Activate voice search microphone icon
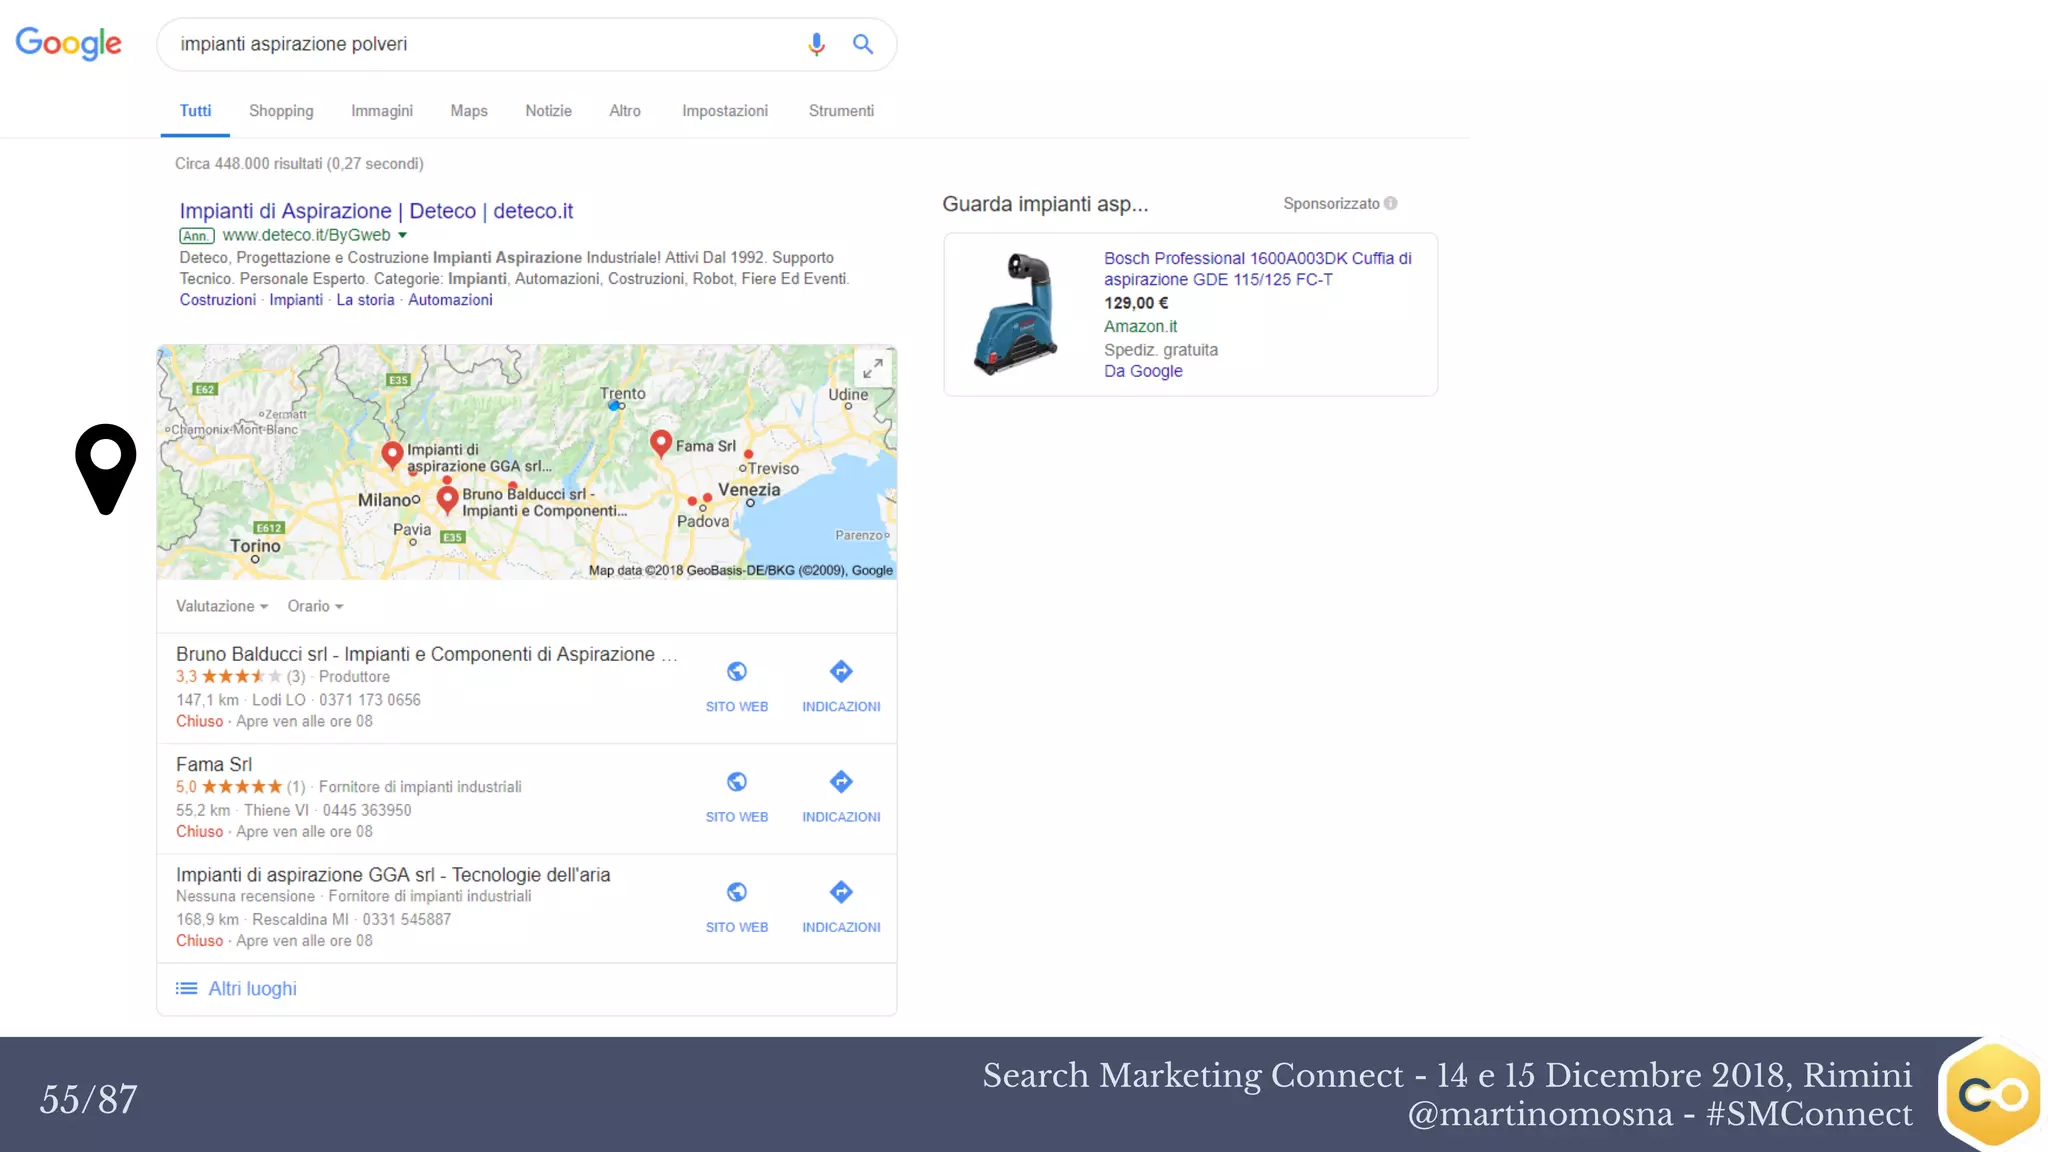The image size is (2048, 1152). 816,44
